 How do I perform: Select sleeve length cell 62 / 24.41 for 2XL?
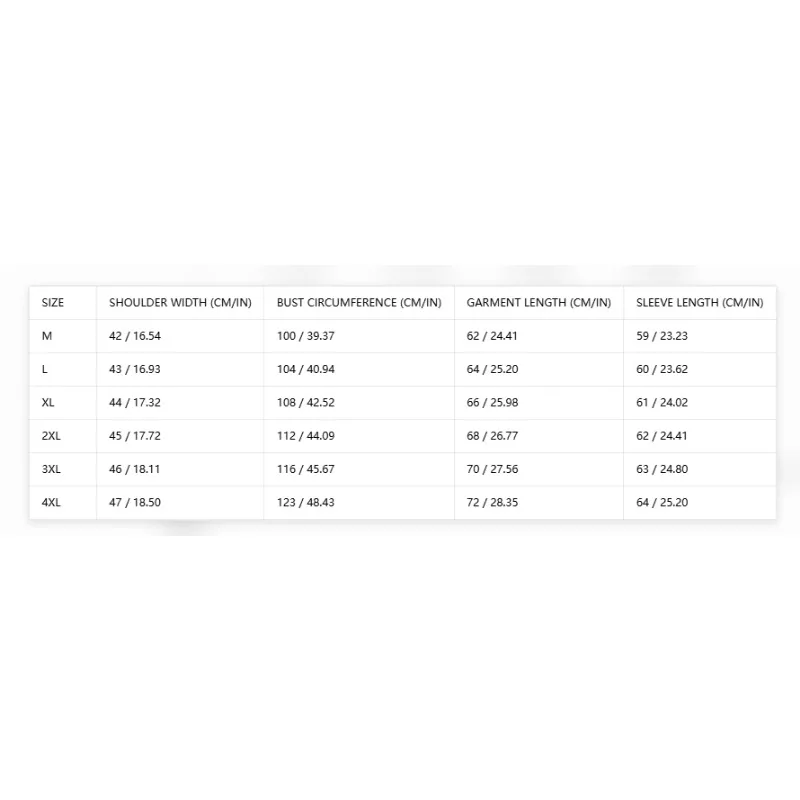tap(662, 436)
